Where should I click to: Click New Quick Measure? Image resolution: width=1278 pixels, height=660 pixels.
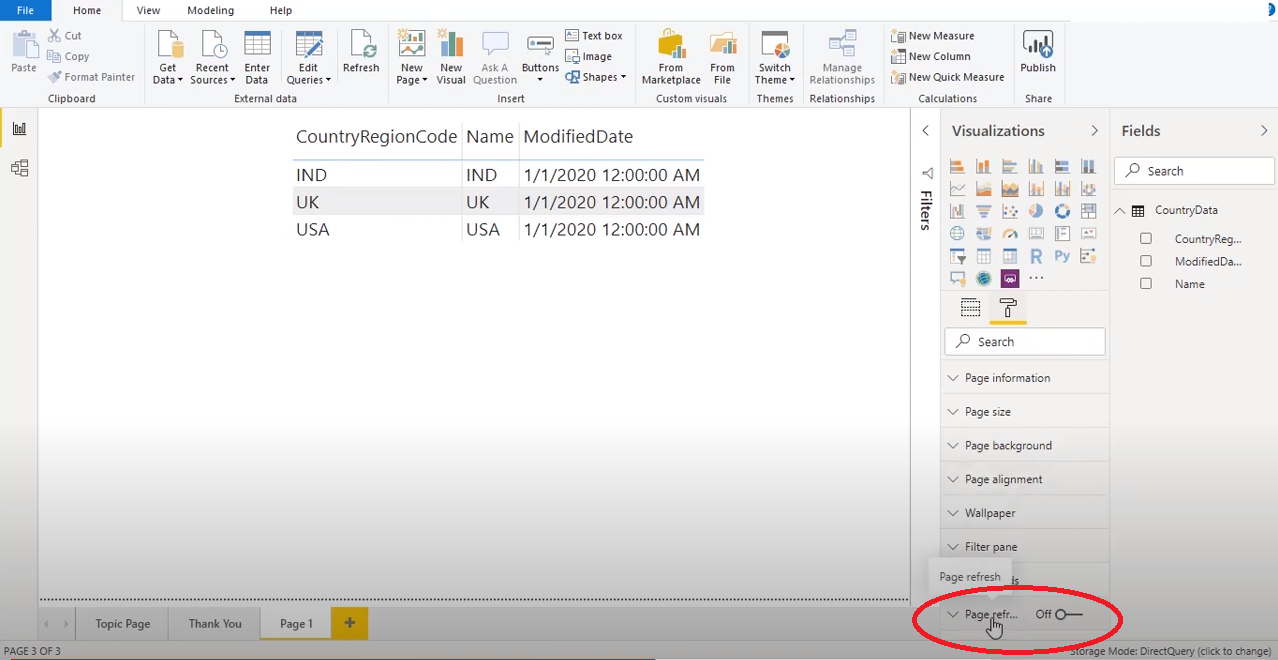(947, 77)
